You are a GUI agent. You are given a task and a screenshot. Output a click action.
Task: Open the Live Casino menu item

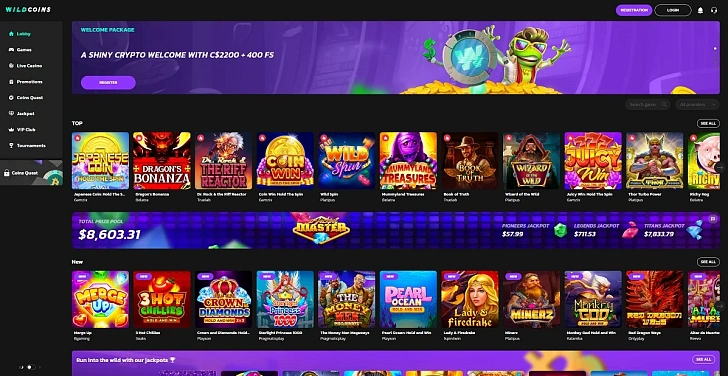(26, 66)
